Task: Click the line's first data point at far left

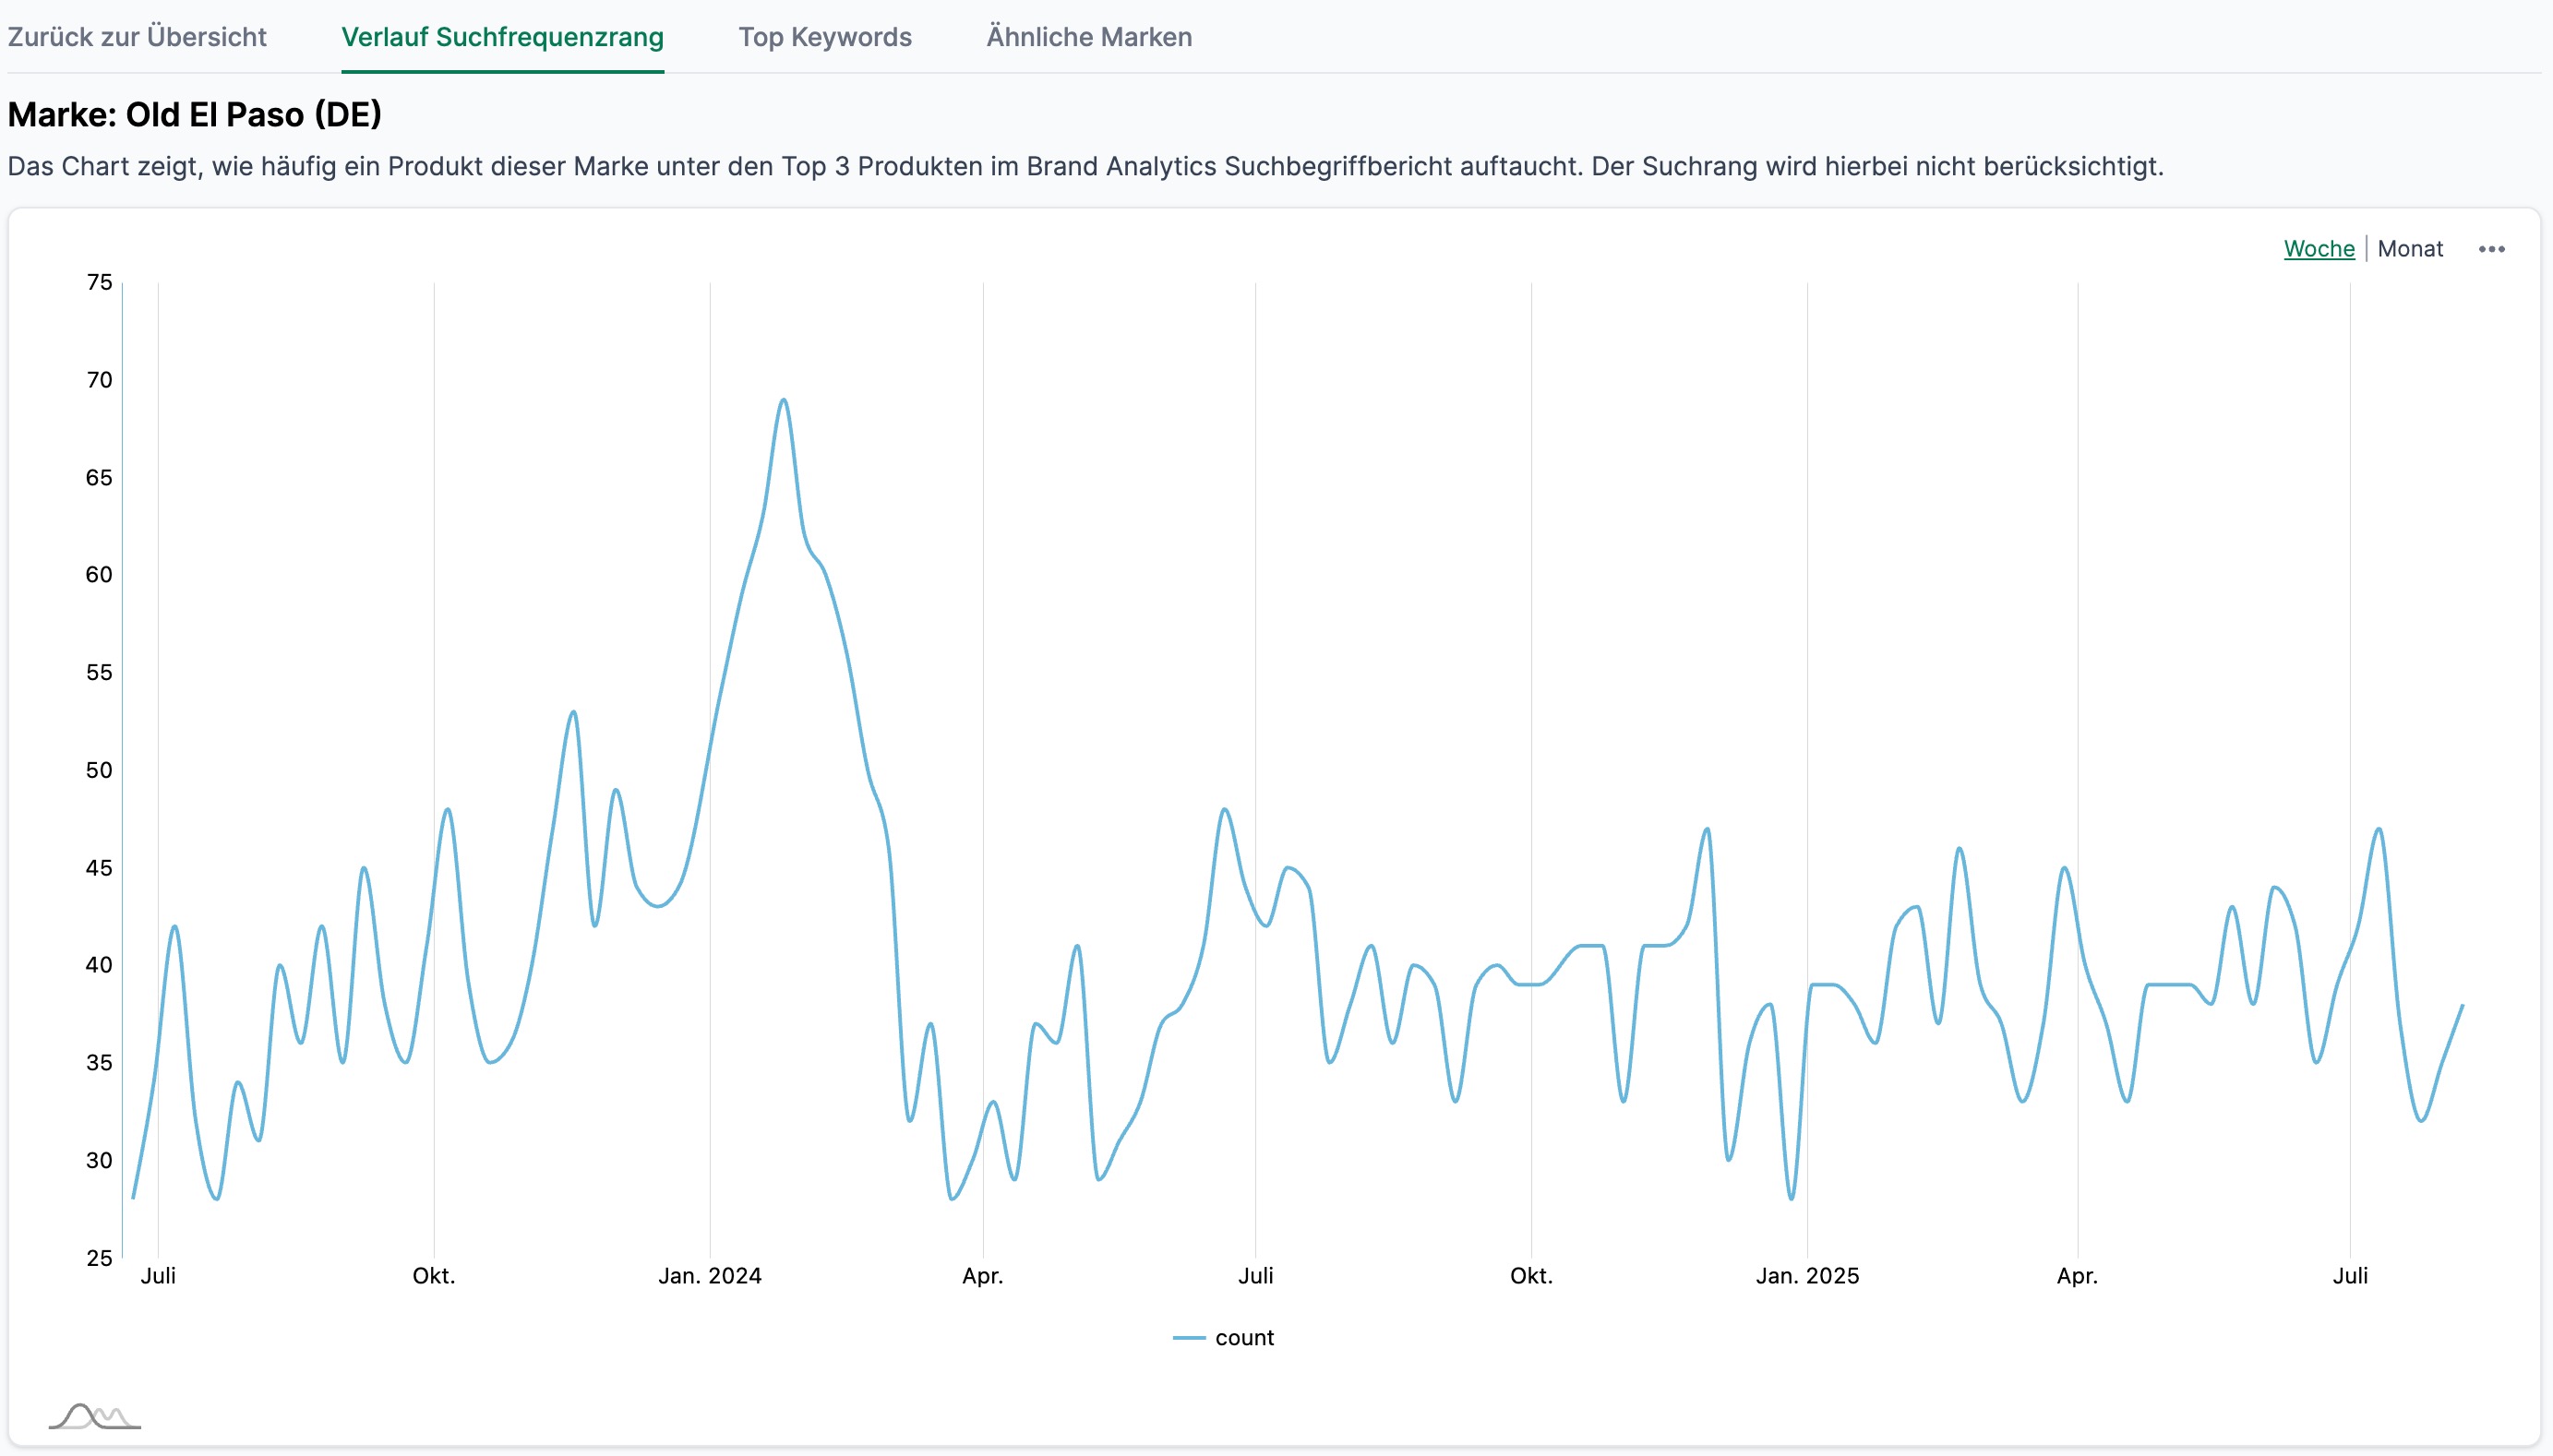Action: [x=133, y=1197]
